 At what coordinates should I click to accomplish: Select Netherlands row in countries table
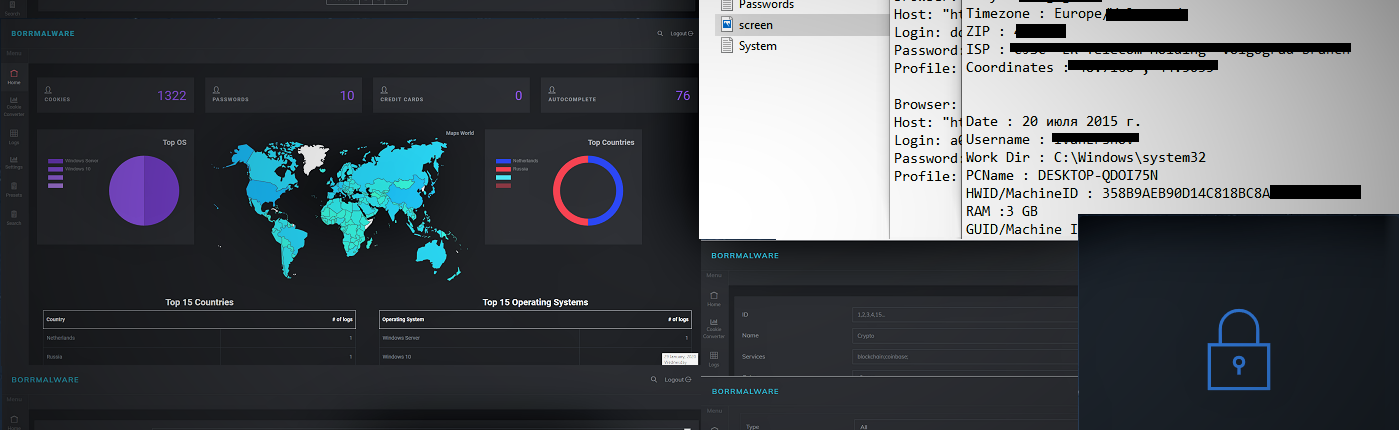[199, 338]
